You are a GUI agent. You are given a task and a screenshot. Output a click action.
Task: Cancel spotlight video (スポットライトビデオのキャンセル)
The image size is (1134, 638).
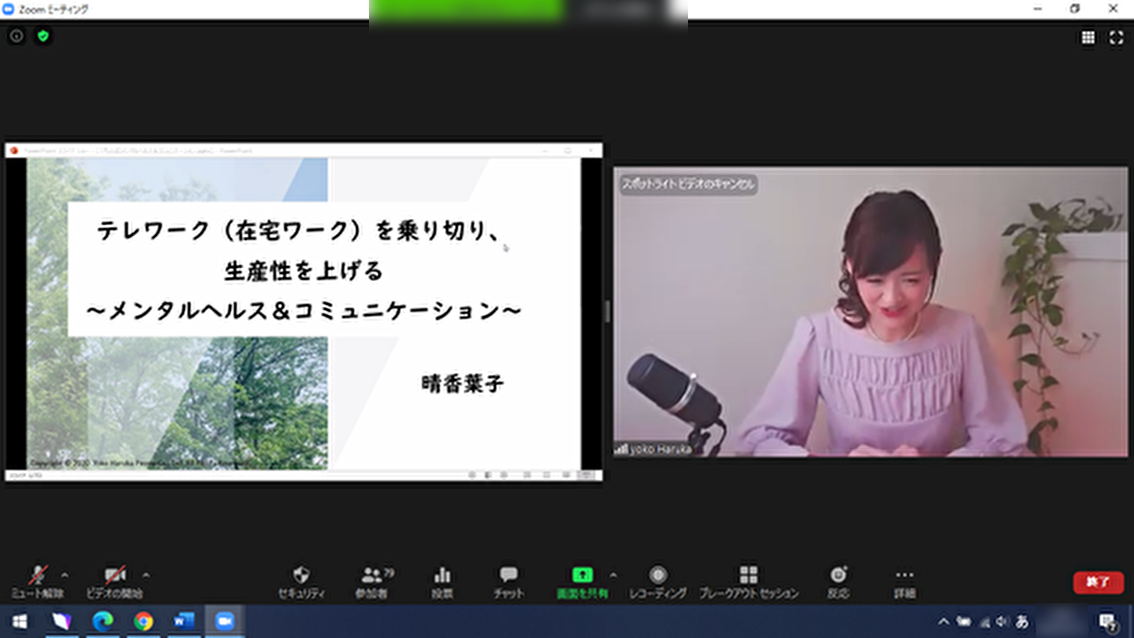click(x=689, y=185)
